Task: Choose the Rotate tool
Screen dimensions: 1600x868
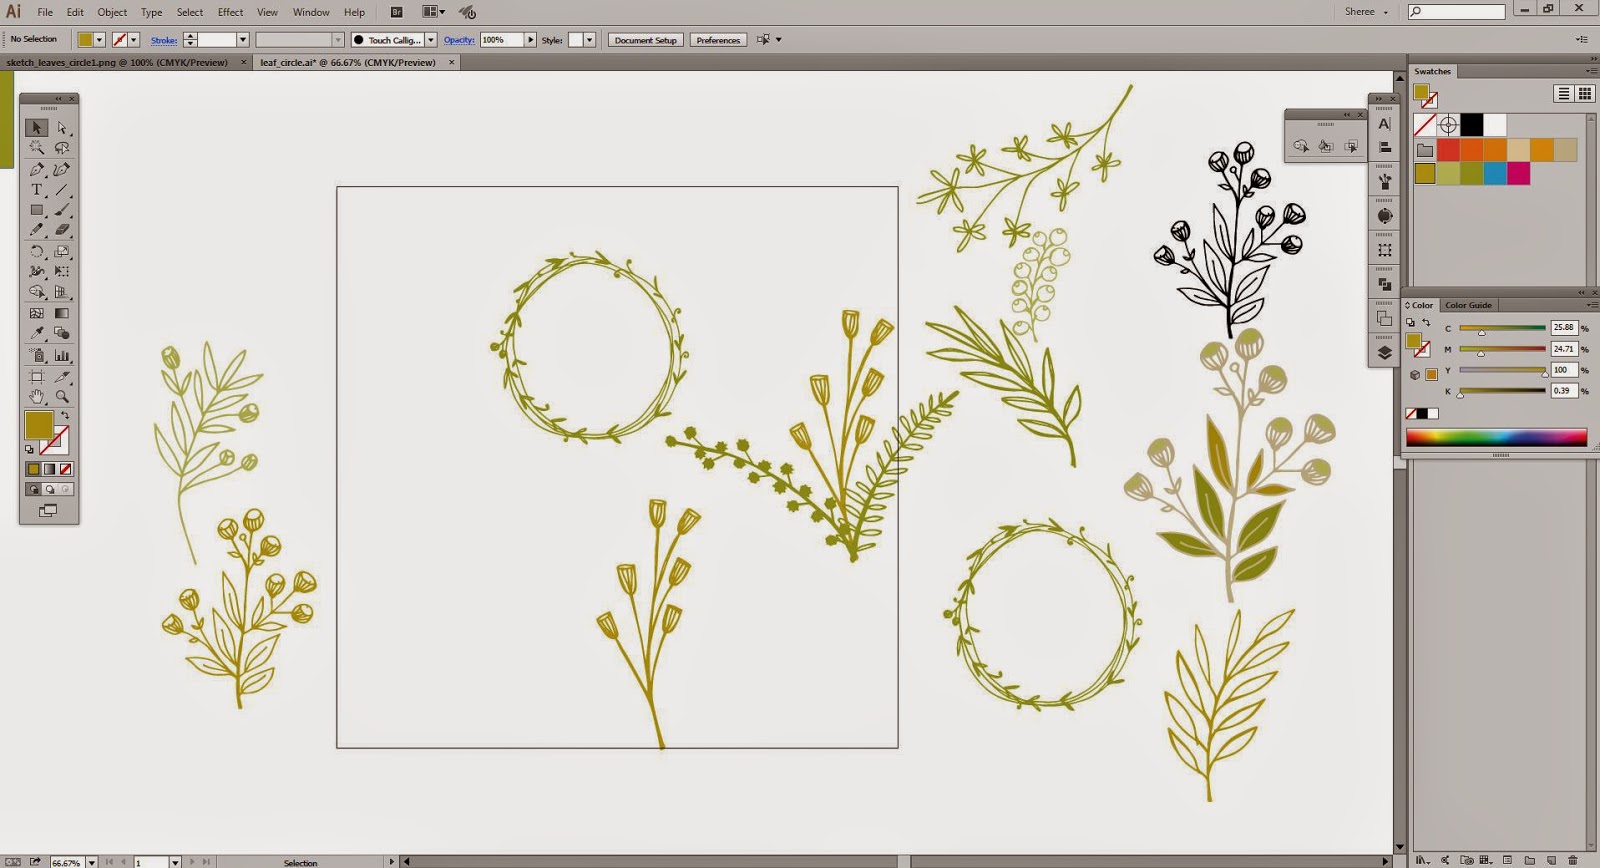Action: coord(36,251)
